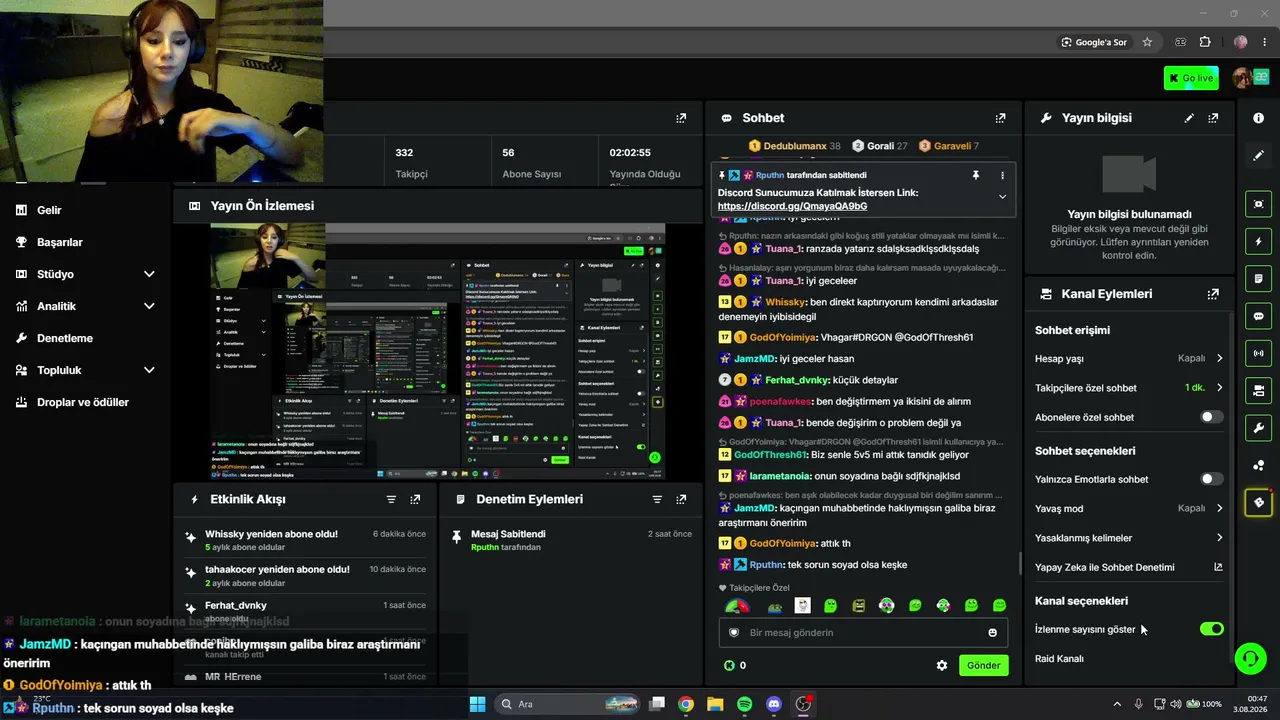Click the pencil icon in right sidebar

point(1258,156)
